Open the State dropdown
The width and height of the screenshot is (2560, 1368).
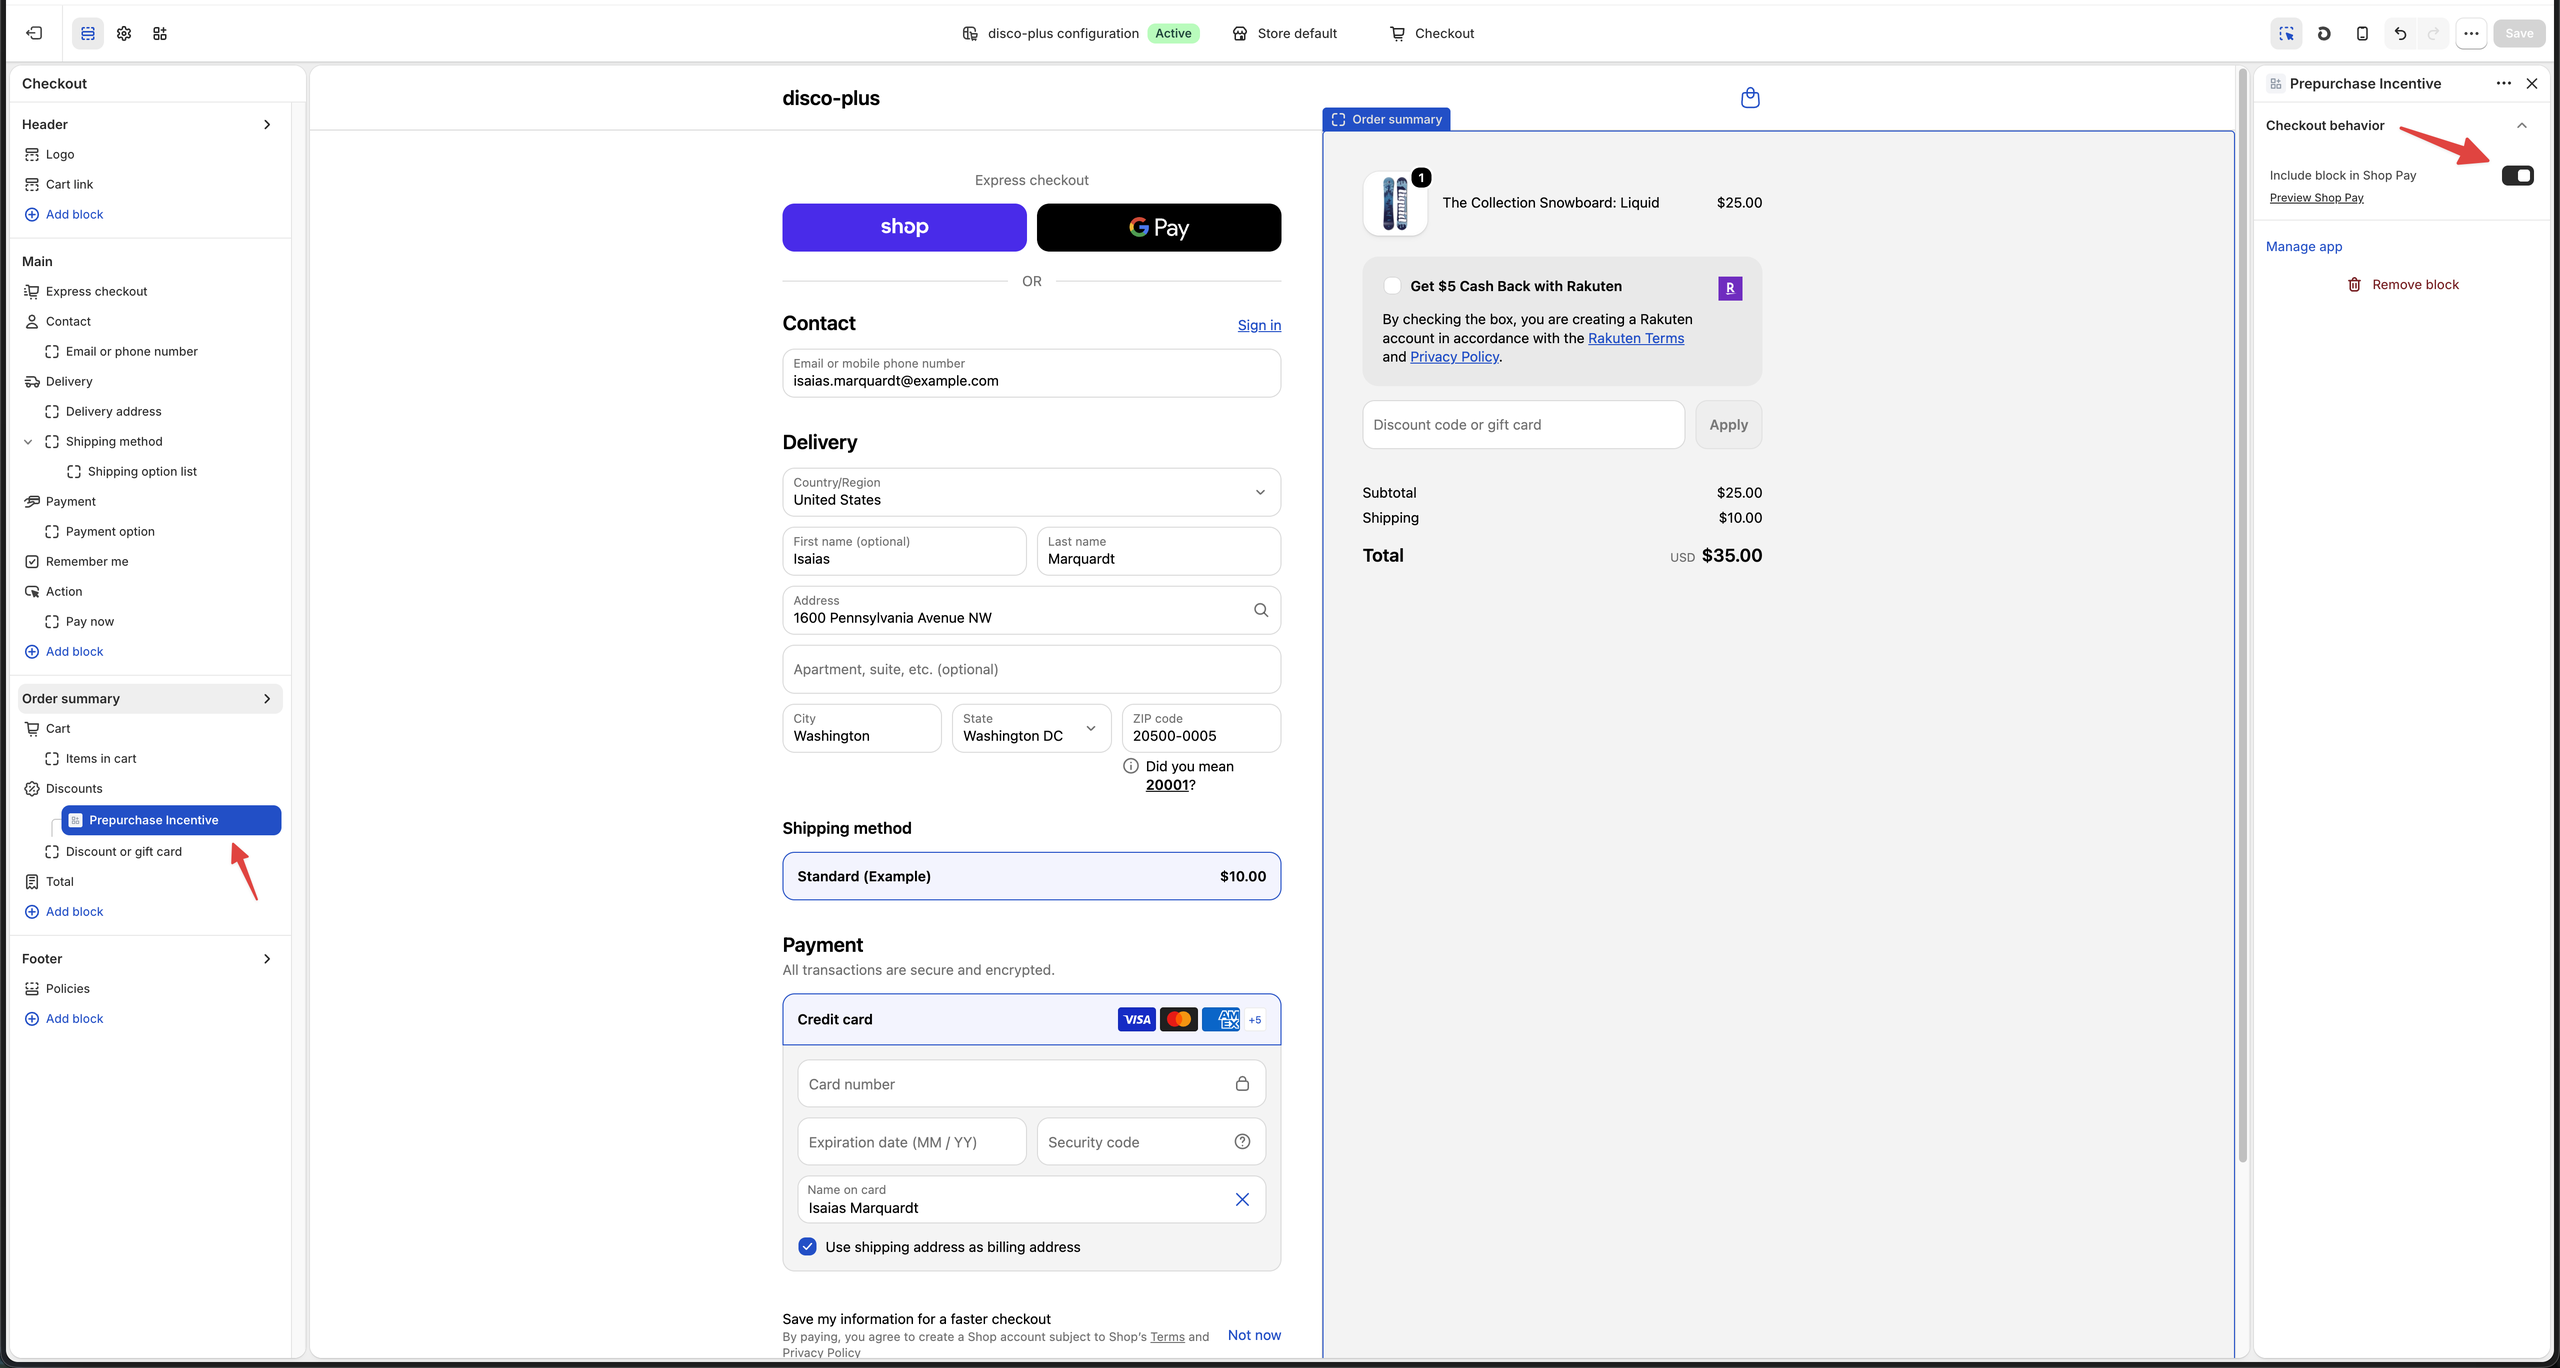pyautogui.click(x=1031, y=728)
